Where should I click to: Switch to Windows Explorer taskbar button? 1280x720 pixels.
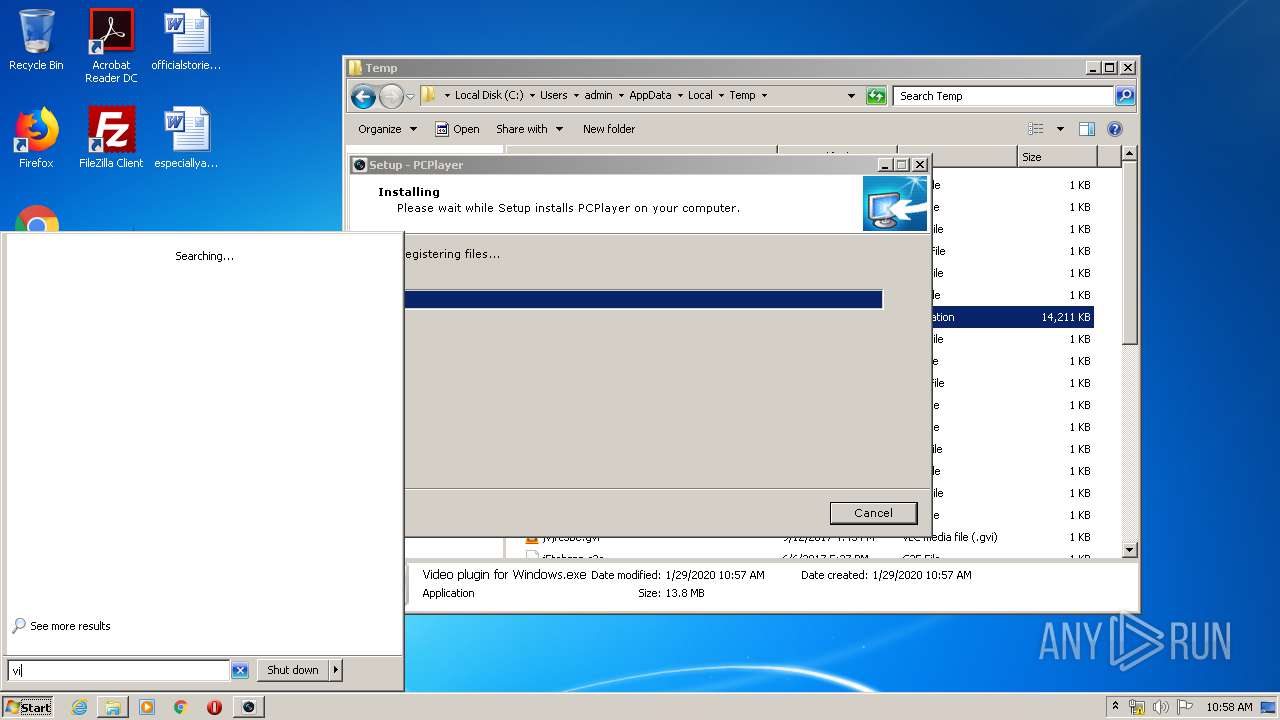click(x=113, y=707)
